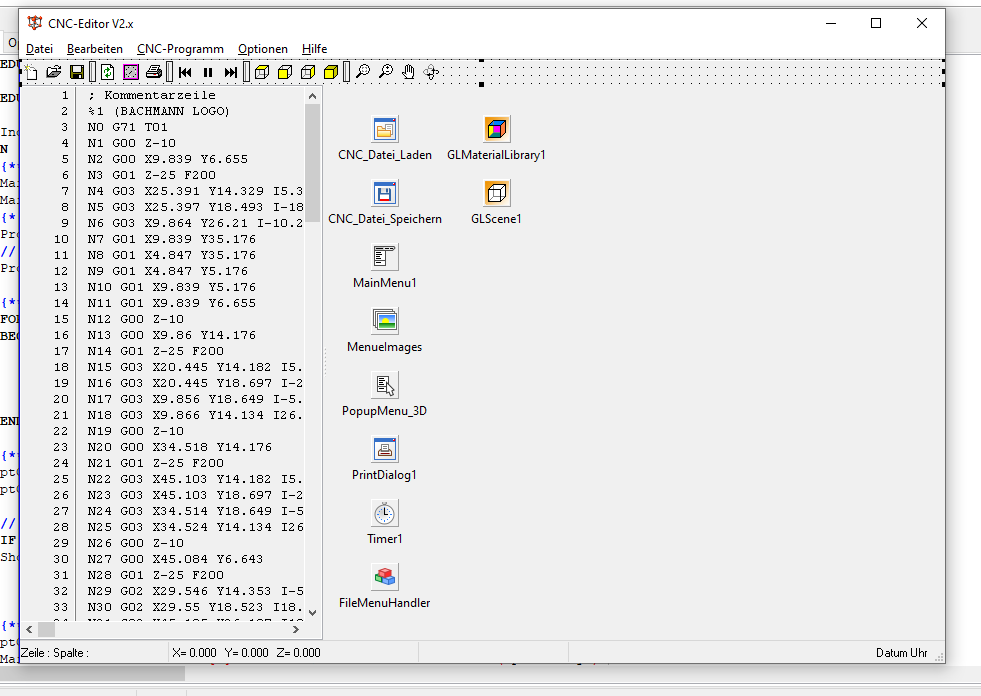The height and width of the screenshot is (696, 981).
Task: Select the GLMaterialLibrary1 component
Action: coord(497,129)
